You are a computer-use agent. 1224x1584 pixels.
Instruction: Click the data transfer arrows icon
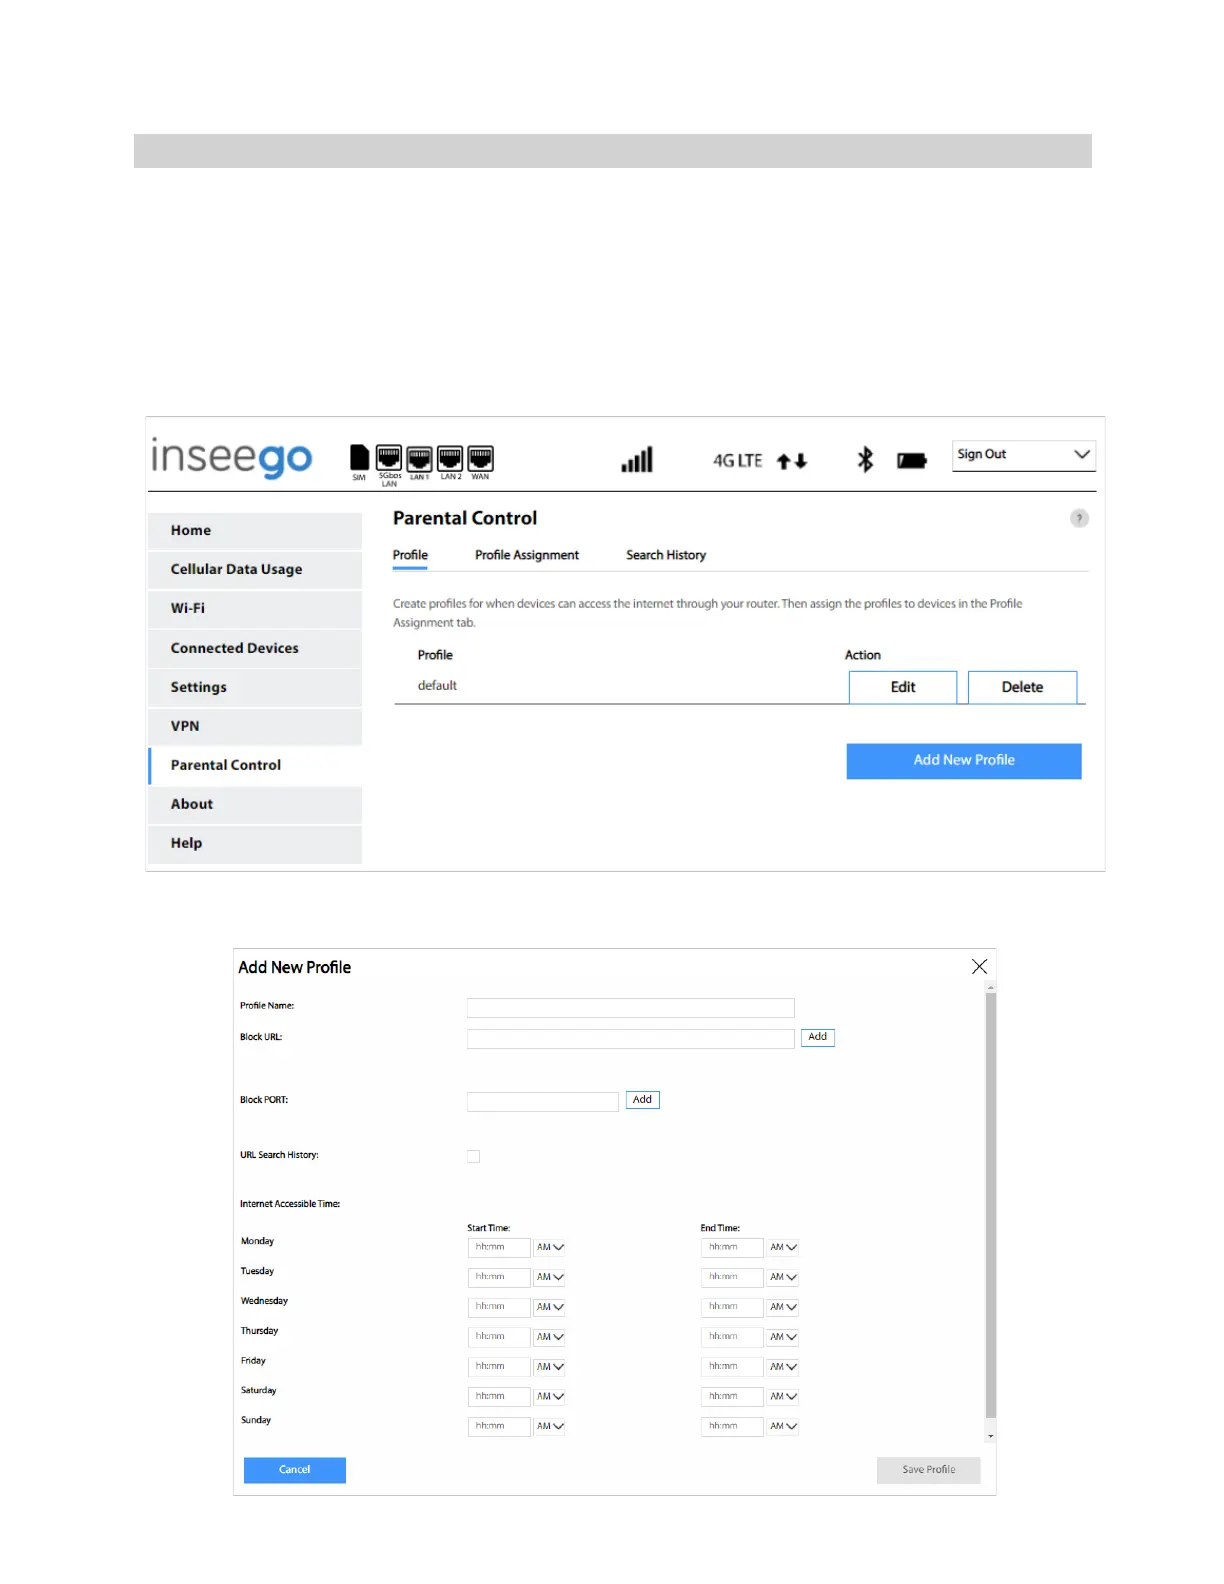click(792, 461)
